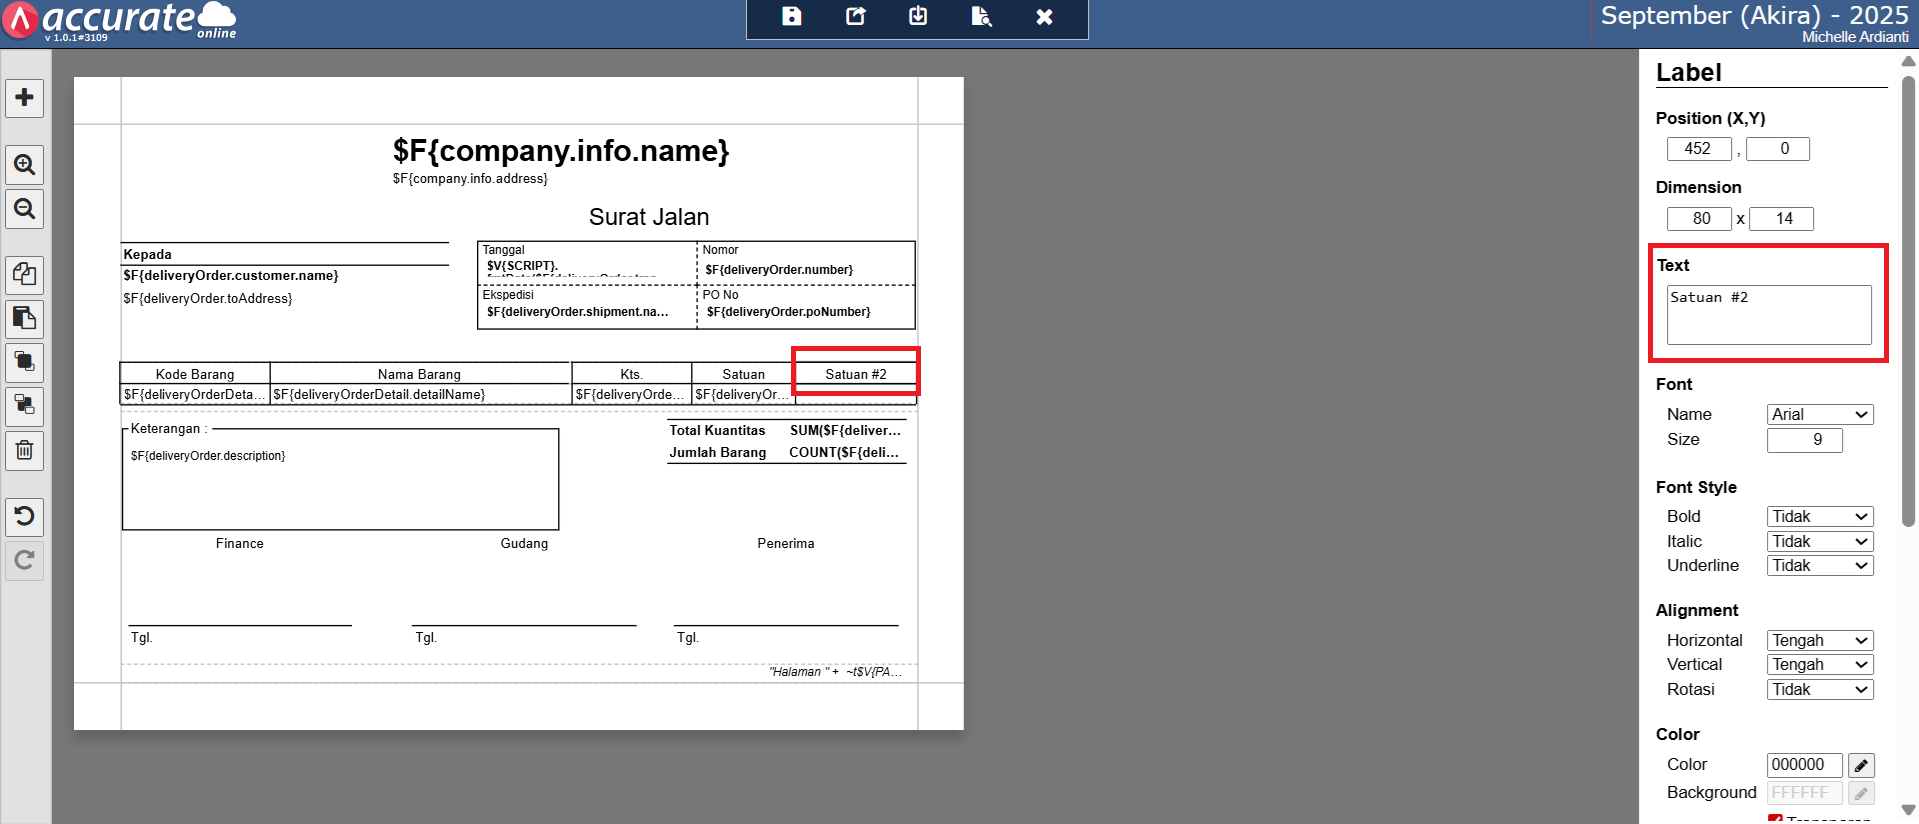
Task: Click the paste element icon
Action: tap(25, 319)
